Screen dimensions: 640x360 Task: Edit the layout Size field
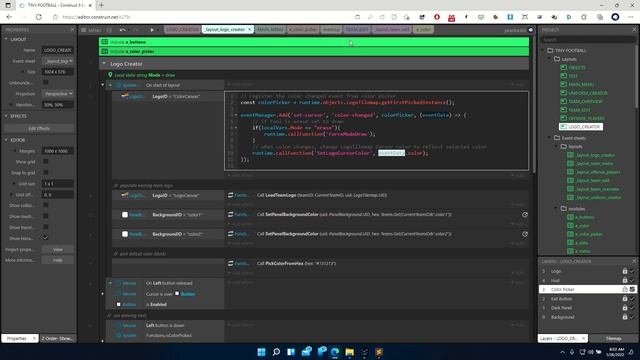[x=58, y=72]
